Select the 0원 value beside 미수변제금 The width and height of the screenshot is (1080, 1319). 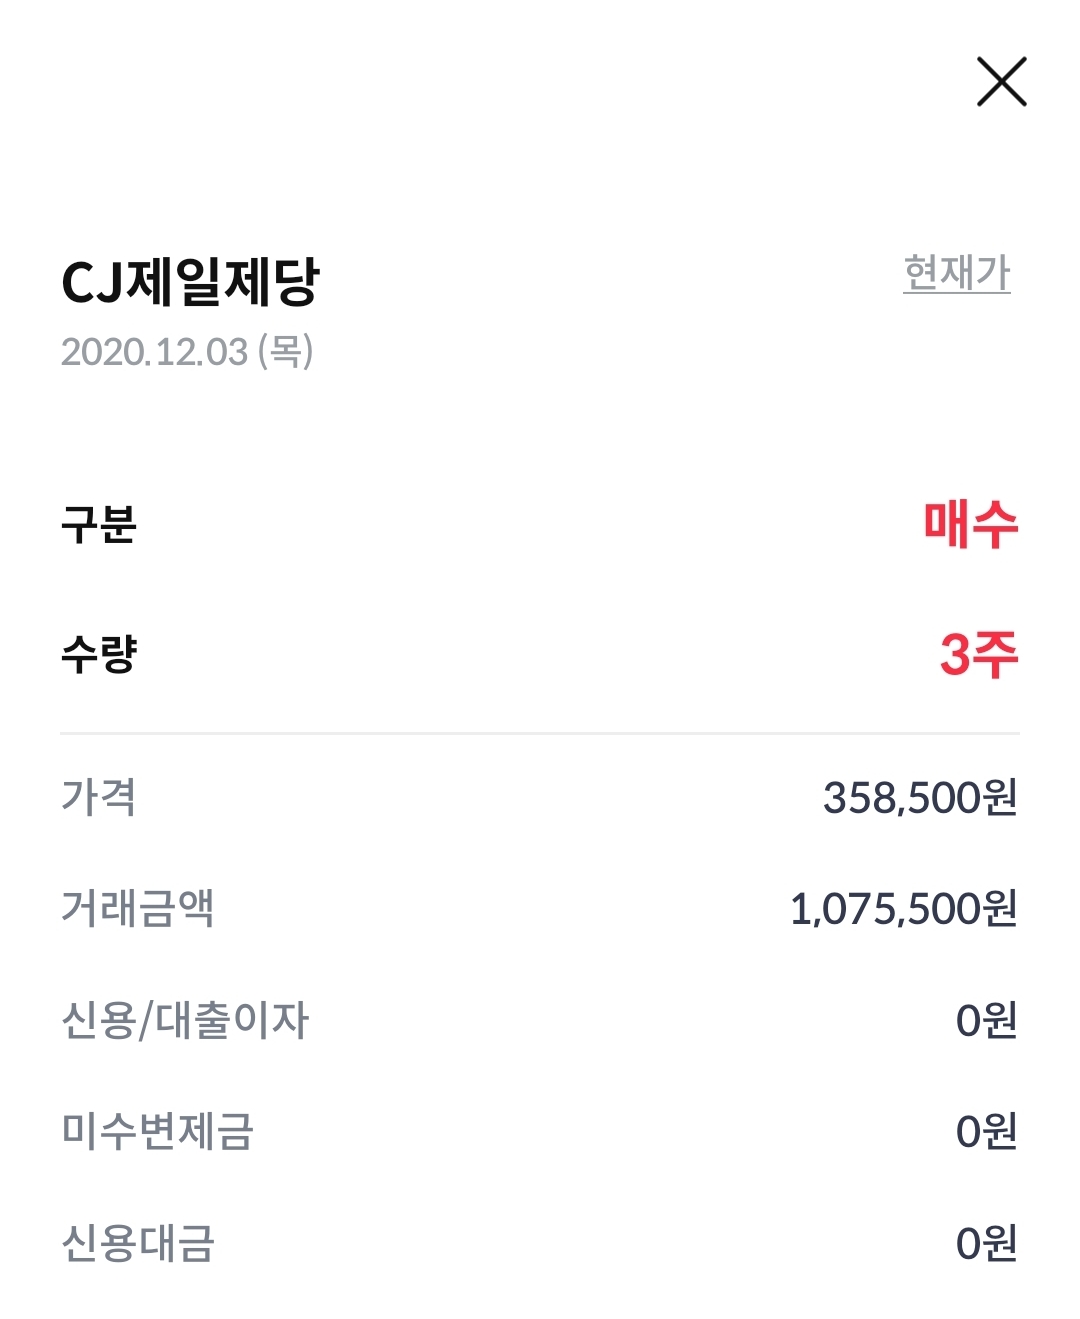click(x=987, y=1132)
